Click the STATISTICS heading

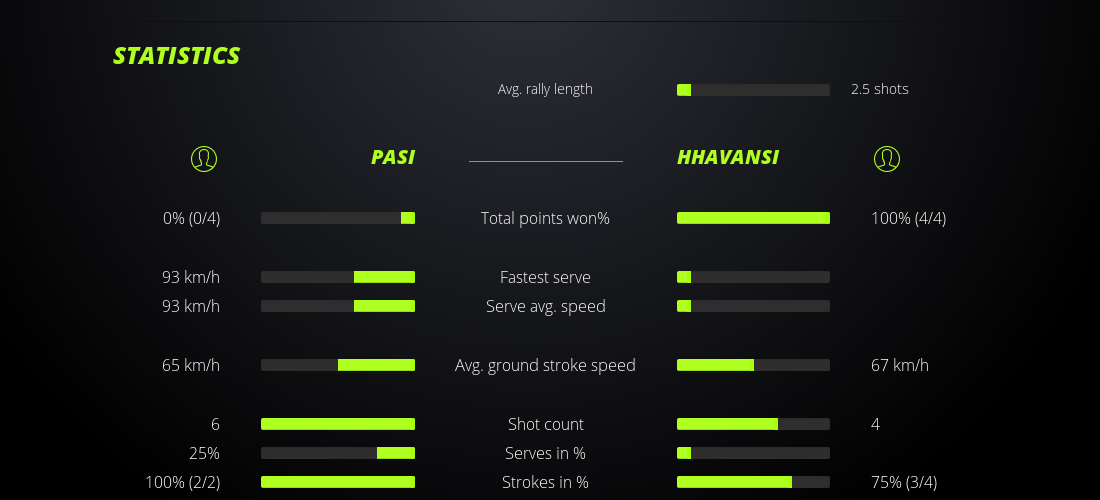tap(177, 56)
